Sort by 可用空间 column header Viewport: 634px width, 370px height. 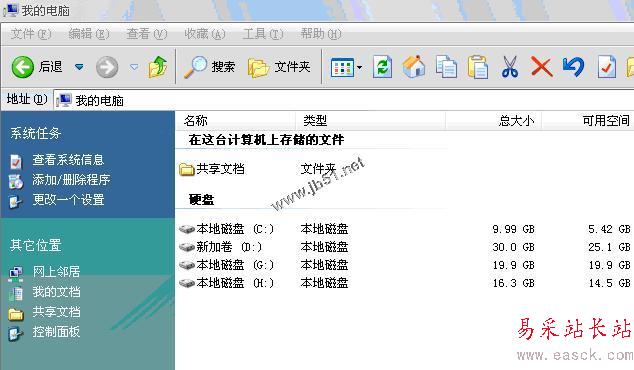[x=588, y=120]
